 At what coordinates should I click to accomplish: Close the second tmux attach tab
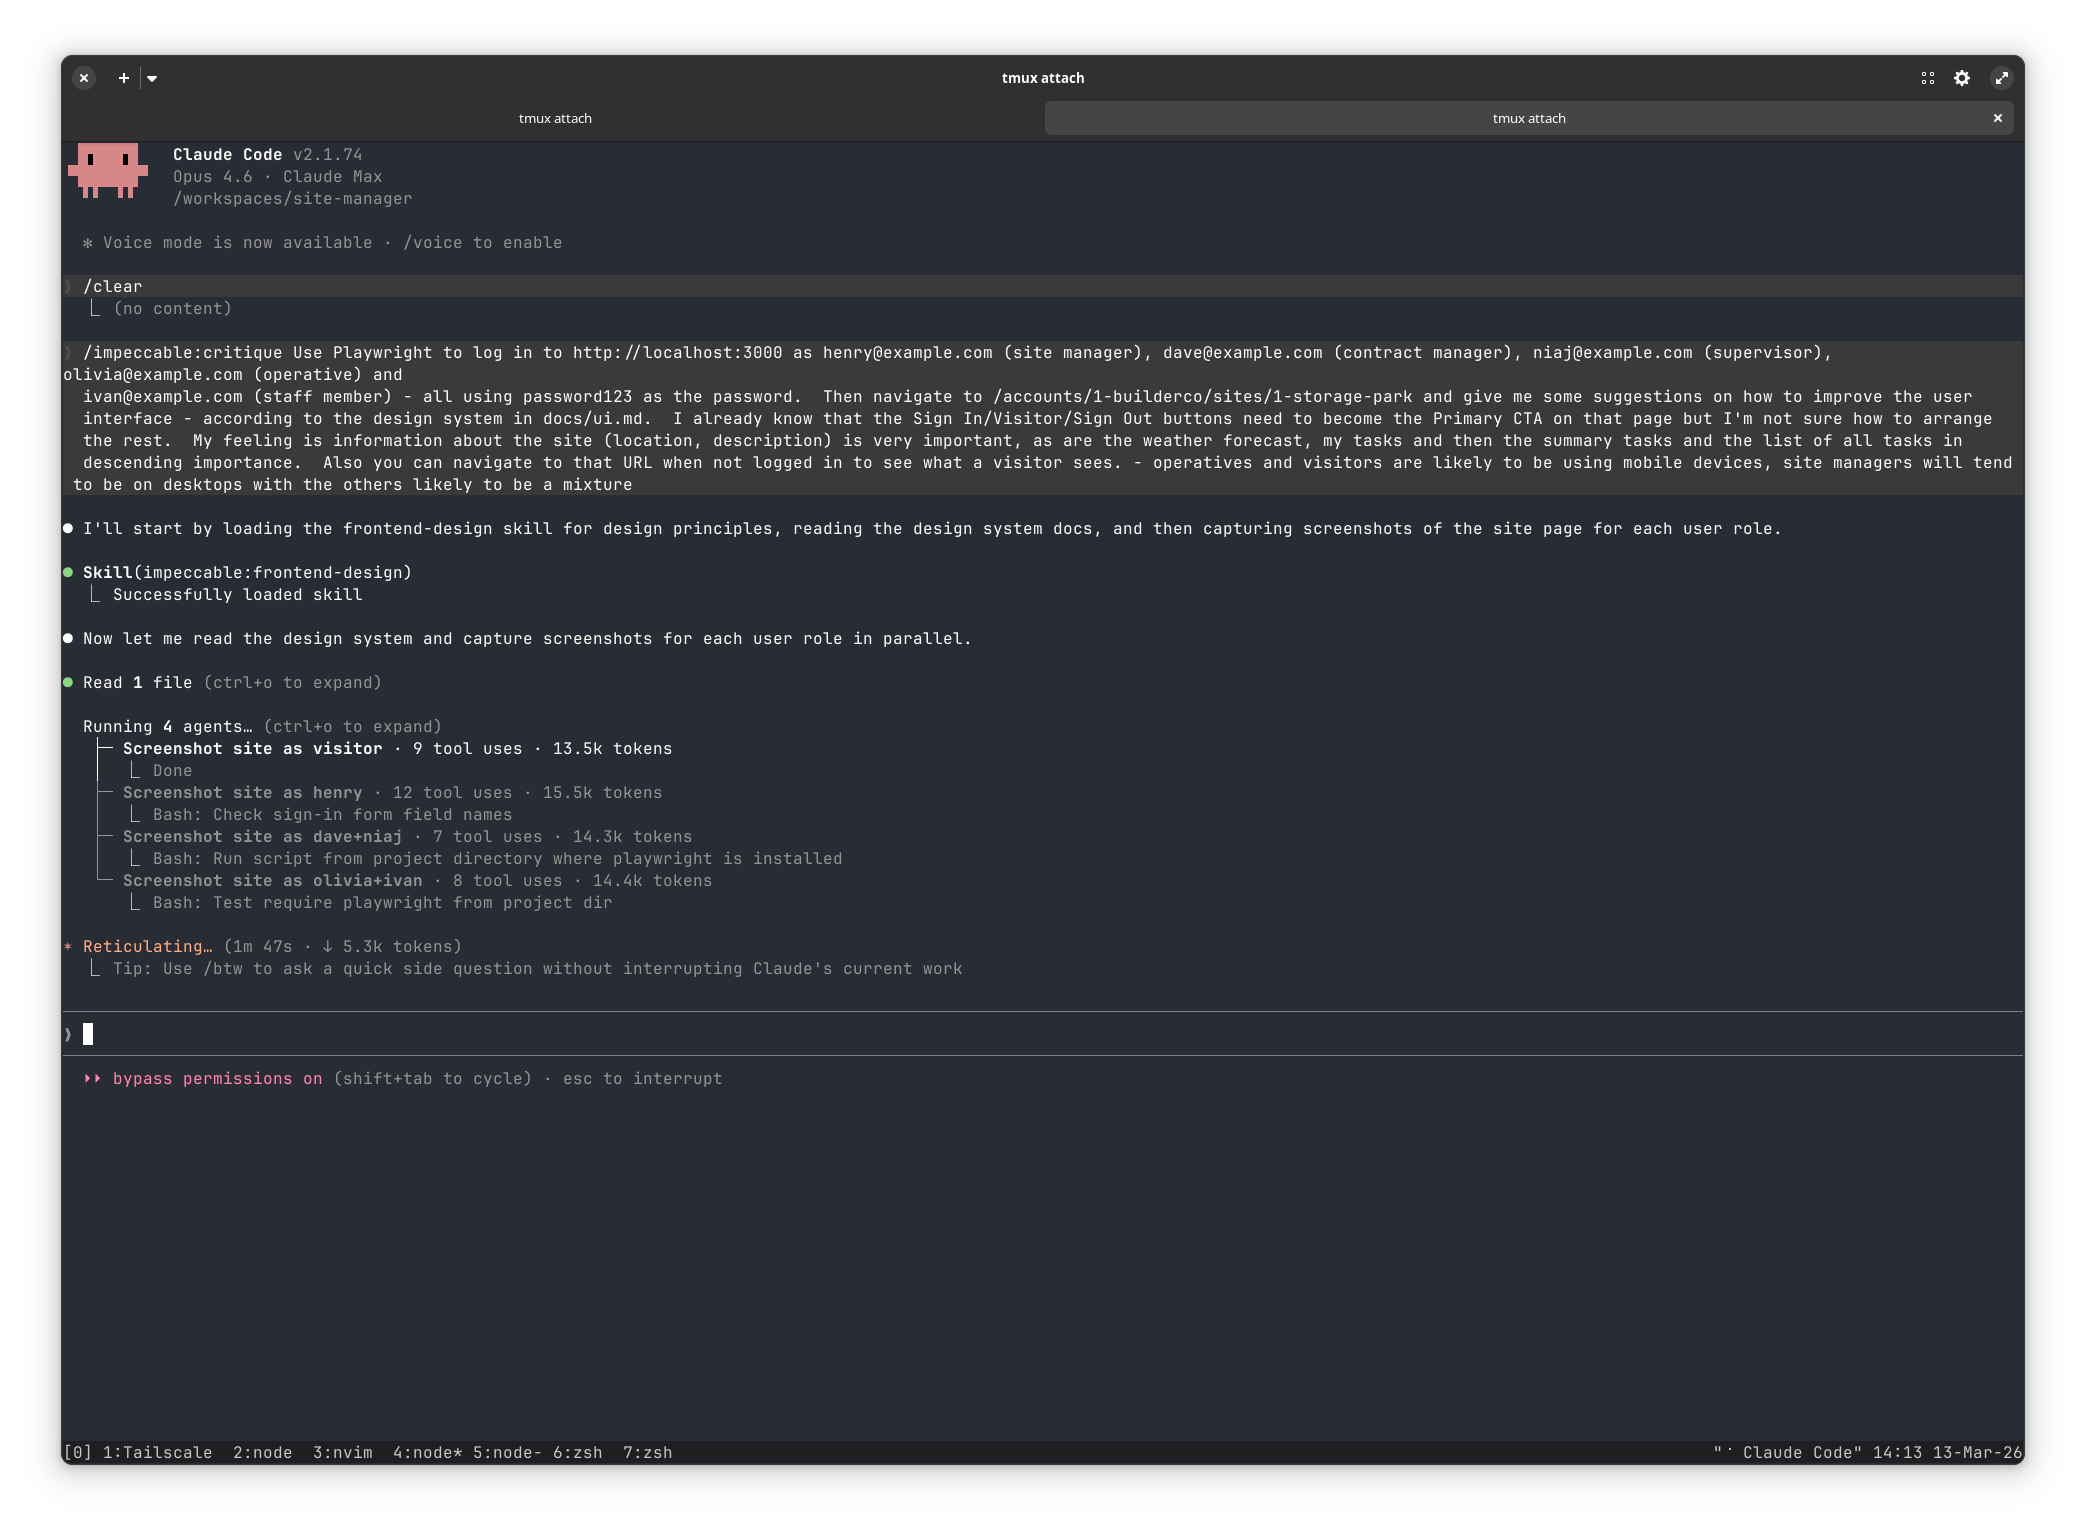(1998, 118)
